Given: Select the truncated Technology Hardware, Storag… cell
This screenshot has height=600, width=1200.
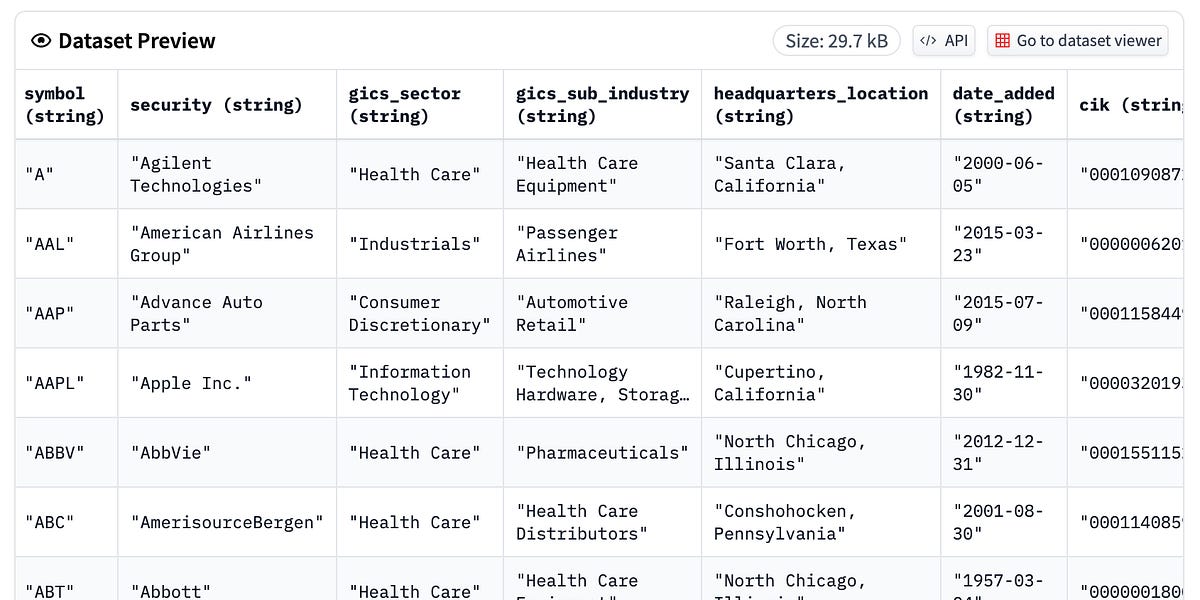Looking at the screenshot, I should [x=600, y=383].
